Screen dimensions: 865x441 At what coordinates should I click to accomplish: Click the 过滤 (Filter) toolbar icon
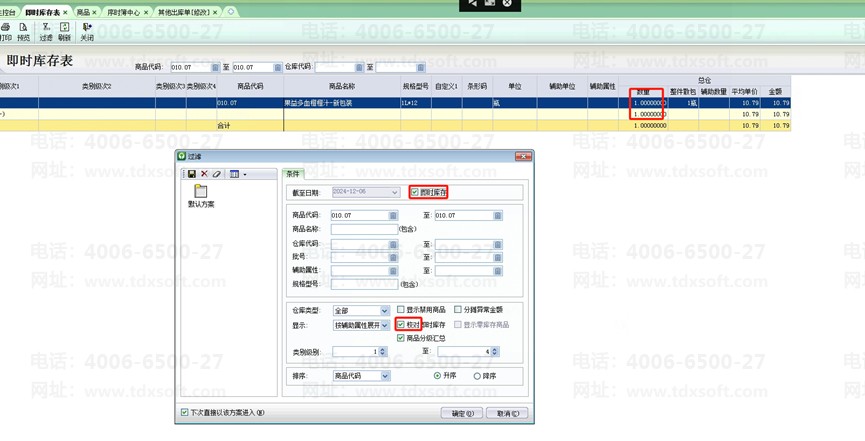point(46,31)
